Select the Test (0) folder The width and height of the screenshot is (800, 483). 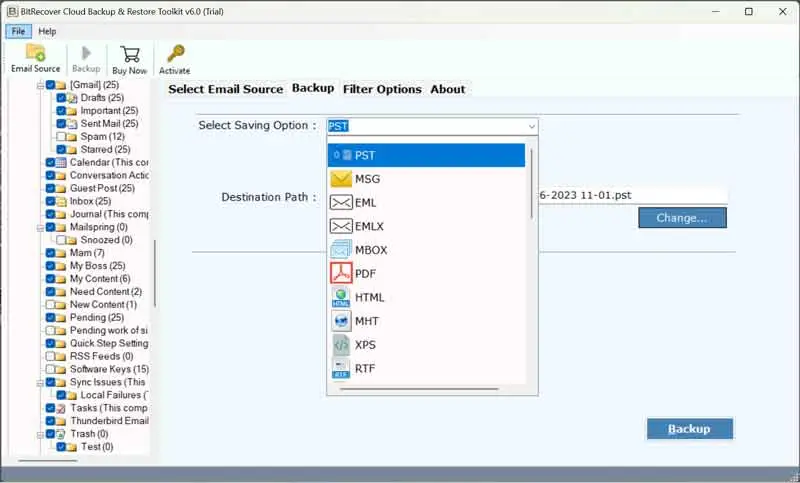[97, 447]
